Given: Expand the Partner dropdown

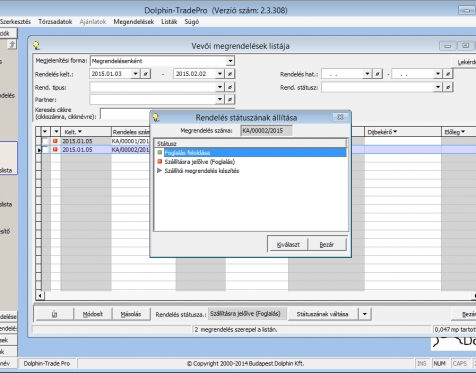Looking at the screenshot, I should tap(220, 99).
